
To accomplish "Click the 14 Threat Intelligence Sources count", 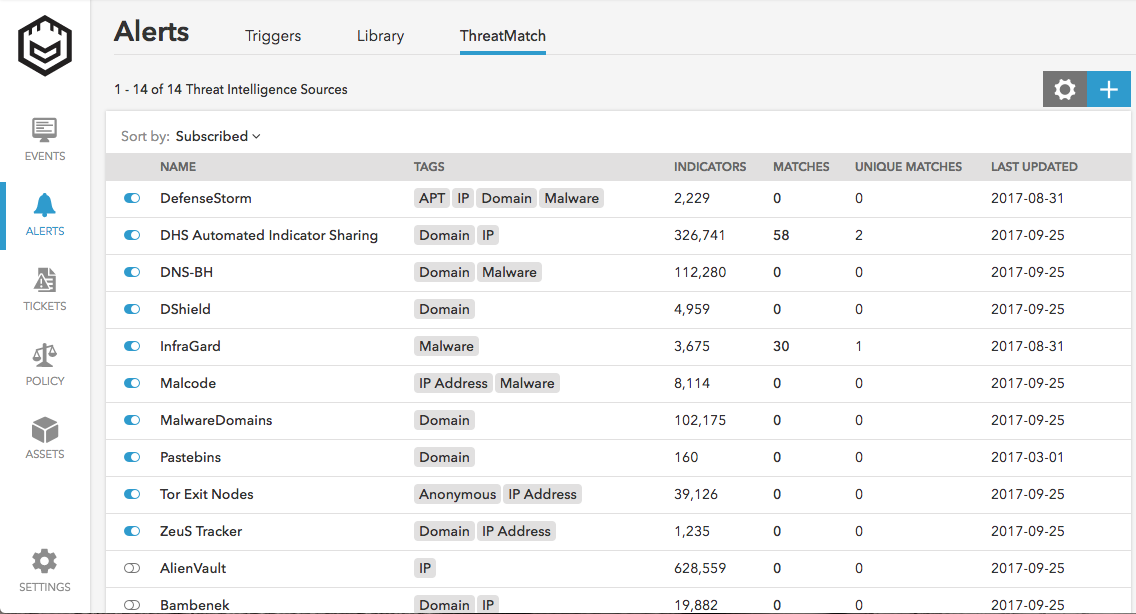I will point(230,89).
